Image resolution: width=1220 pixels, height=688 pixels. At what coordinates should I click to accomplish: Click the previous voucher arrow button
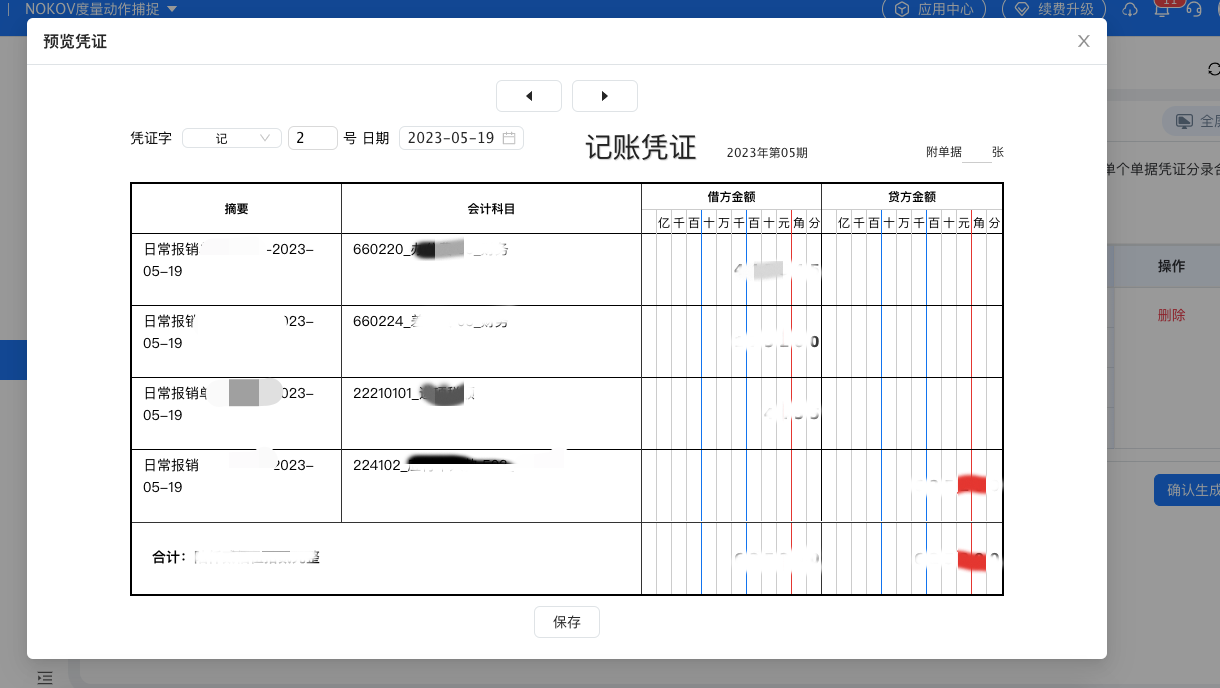coord(529,96)
